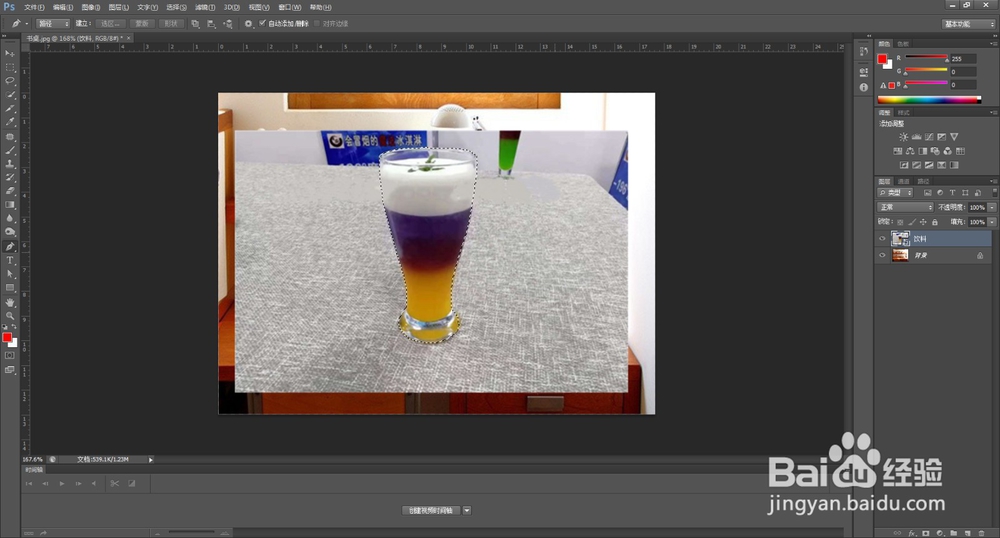Open the 图层(L) menu
This screenshot has width=1000, height=538.
point(119,8)
